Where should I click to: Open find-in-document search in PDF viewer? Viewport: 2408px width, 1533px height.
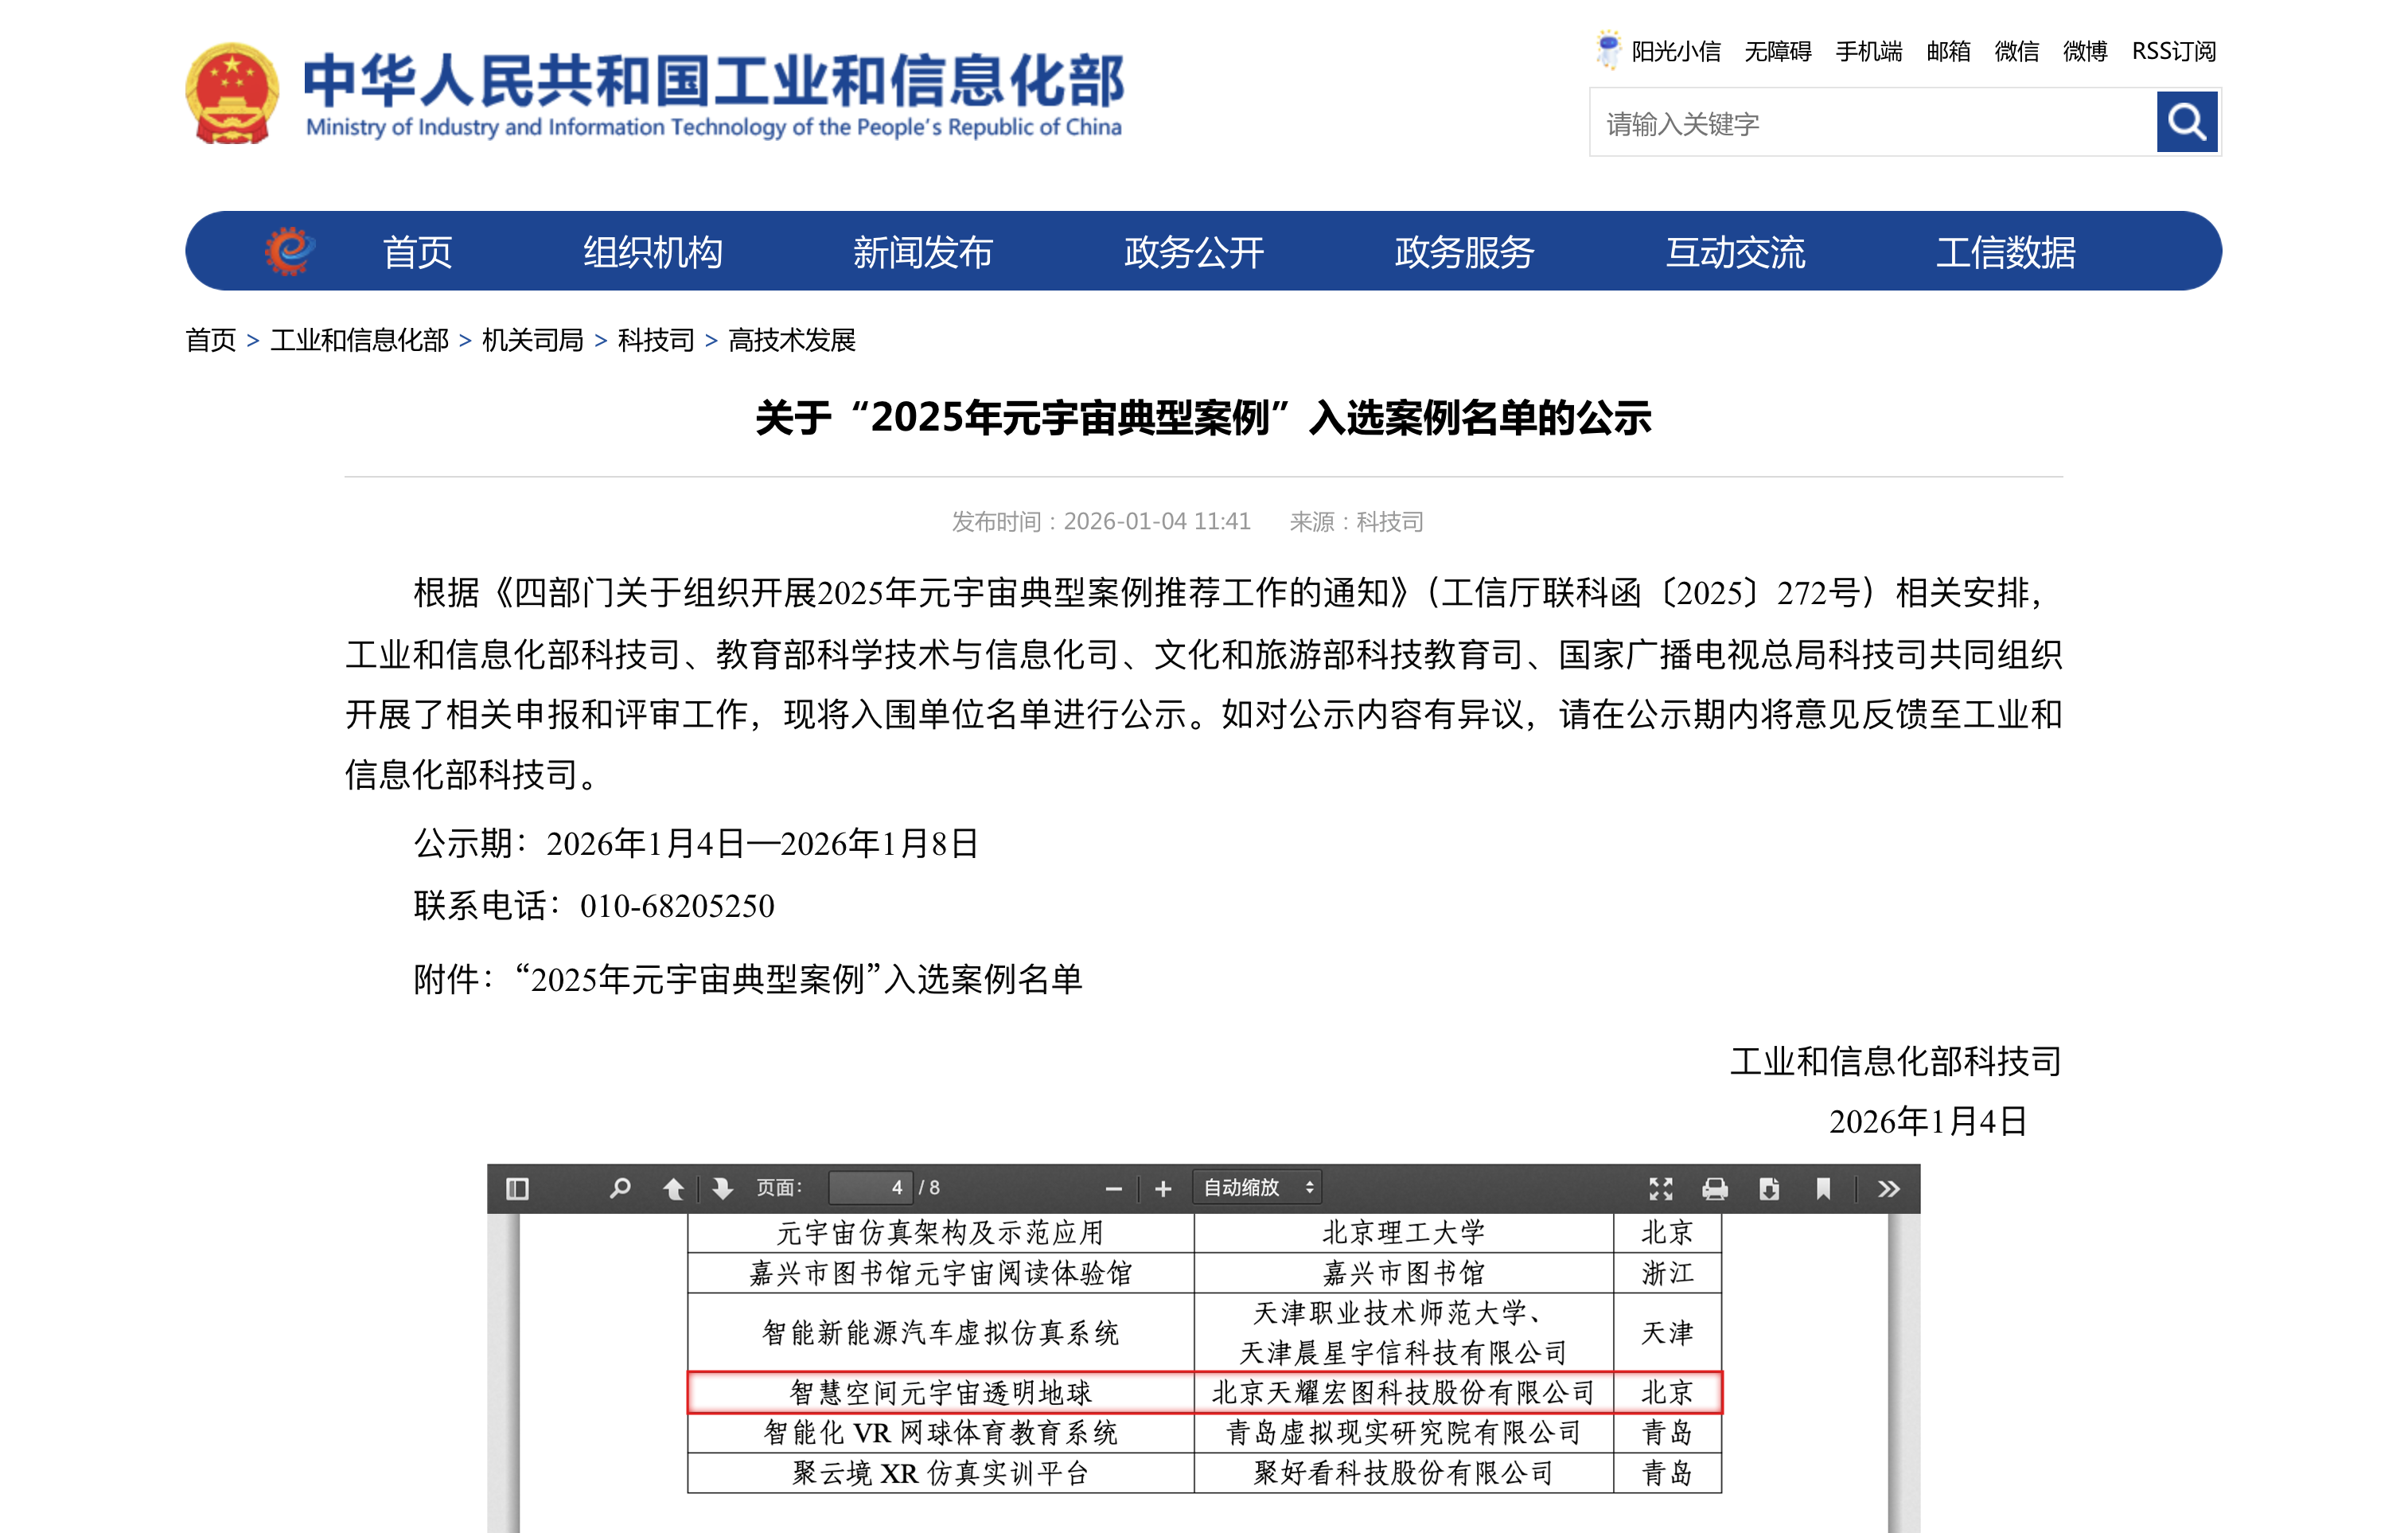tap(620, 1188)
